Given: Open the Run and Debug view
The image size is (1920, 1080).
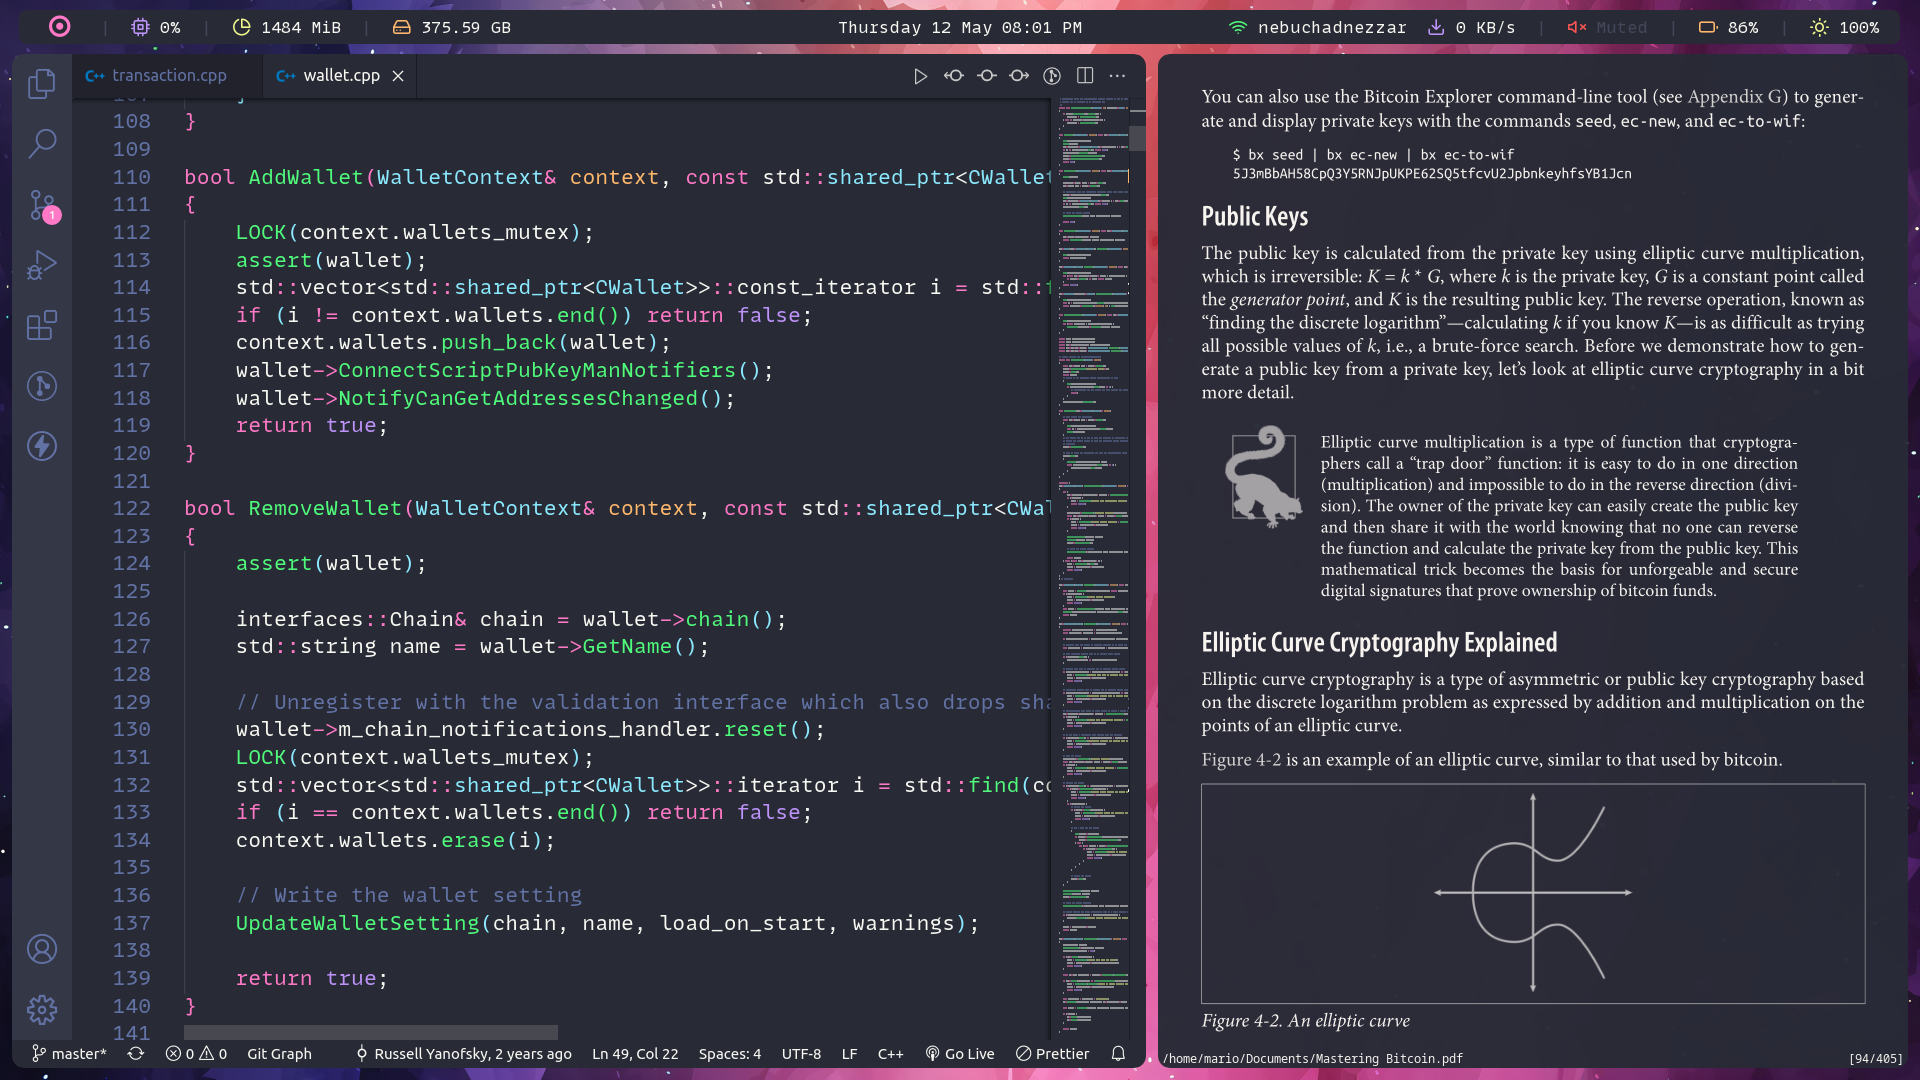Looking at the screenshot, I should pos(42,265).
